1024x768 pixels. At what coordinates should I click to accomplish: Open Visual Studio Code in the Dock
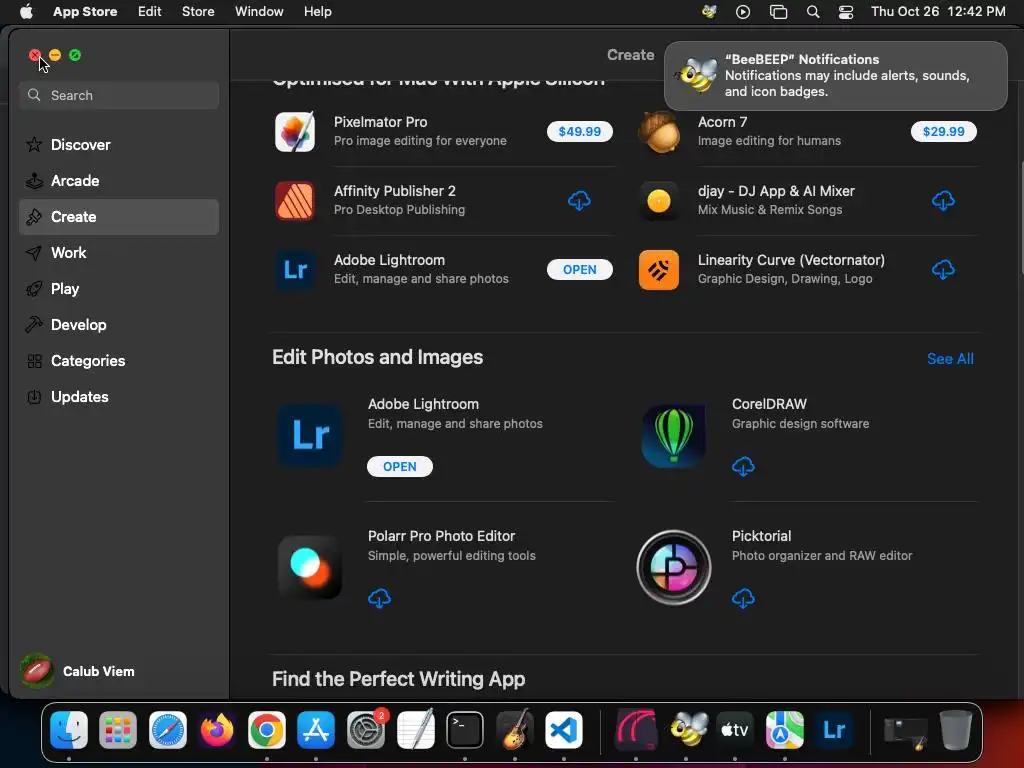click(564, 729)
